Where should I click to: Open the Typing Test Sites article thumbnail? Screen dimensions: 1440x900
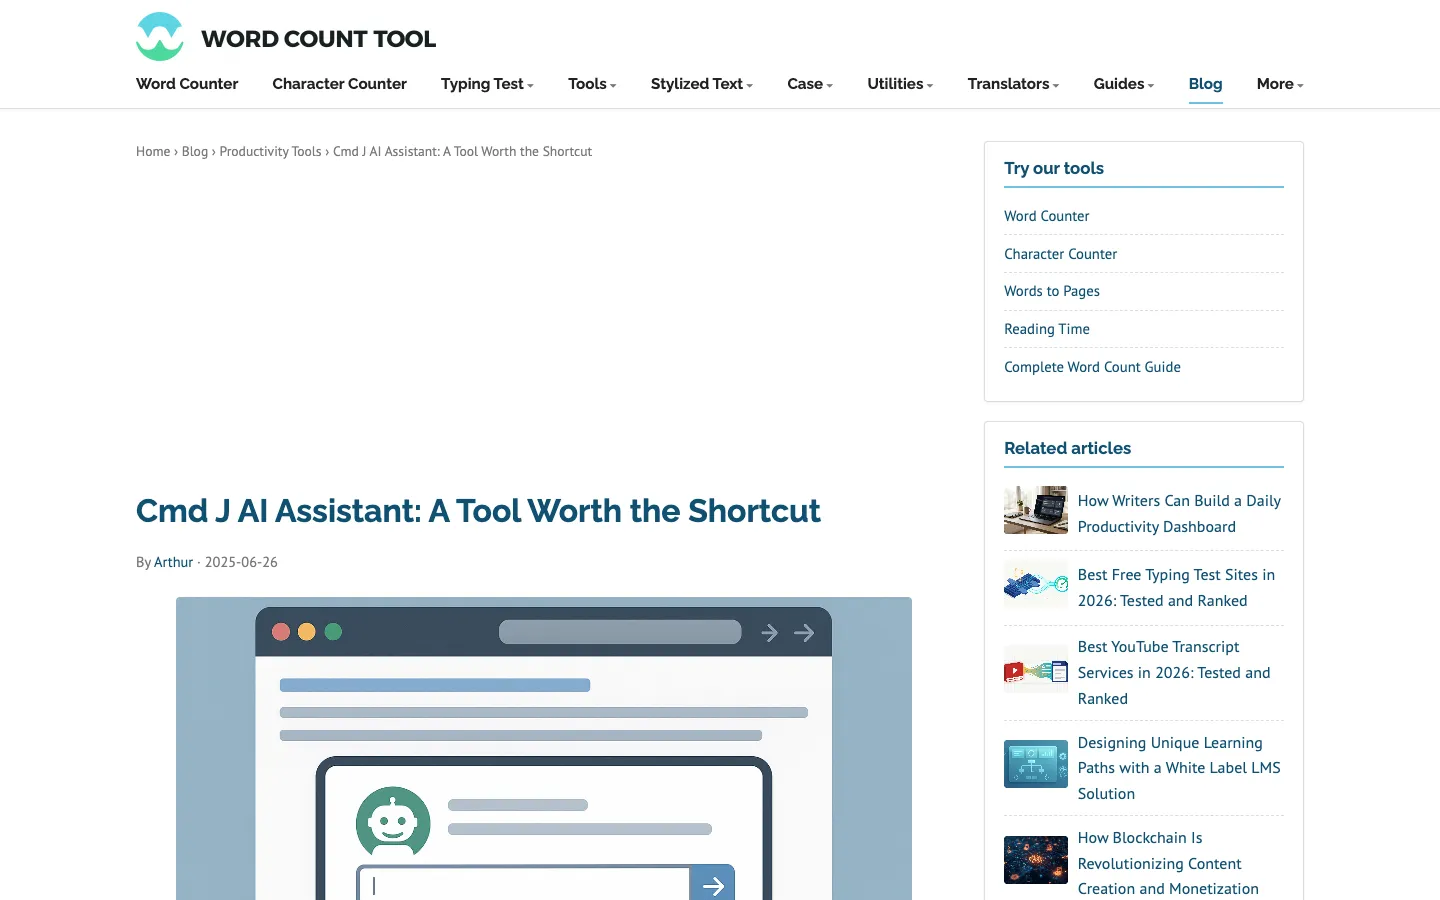click(x=1036, y=584)
